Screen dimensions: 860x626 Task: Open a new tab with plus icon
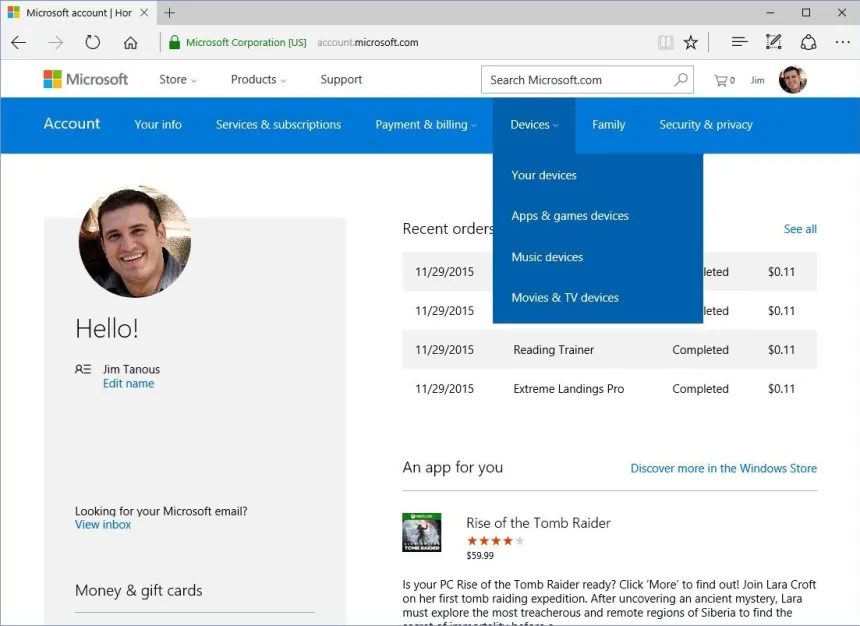170,13
